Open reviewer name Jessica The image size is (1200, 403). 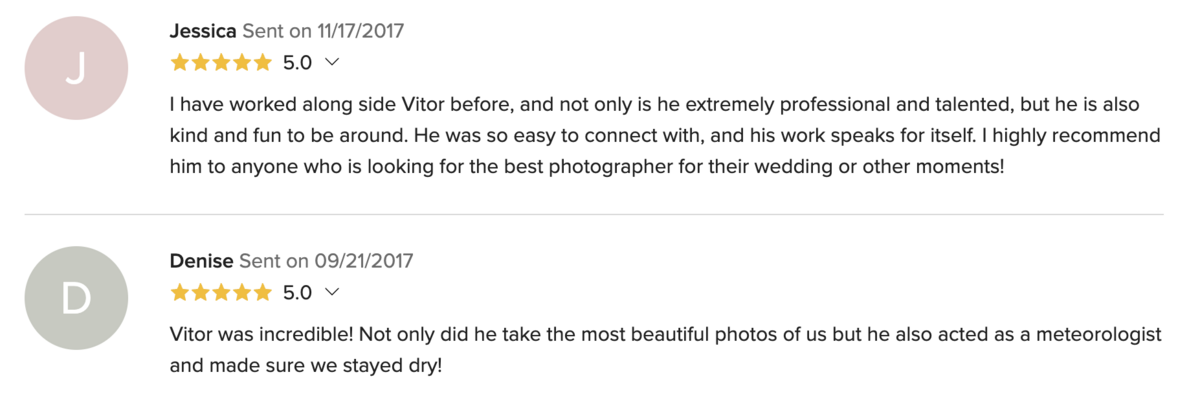click(x=203, y=31)
